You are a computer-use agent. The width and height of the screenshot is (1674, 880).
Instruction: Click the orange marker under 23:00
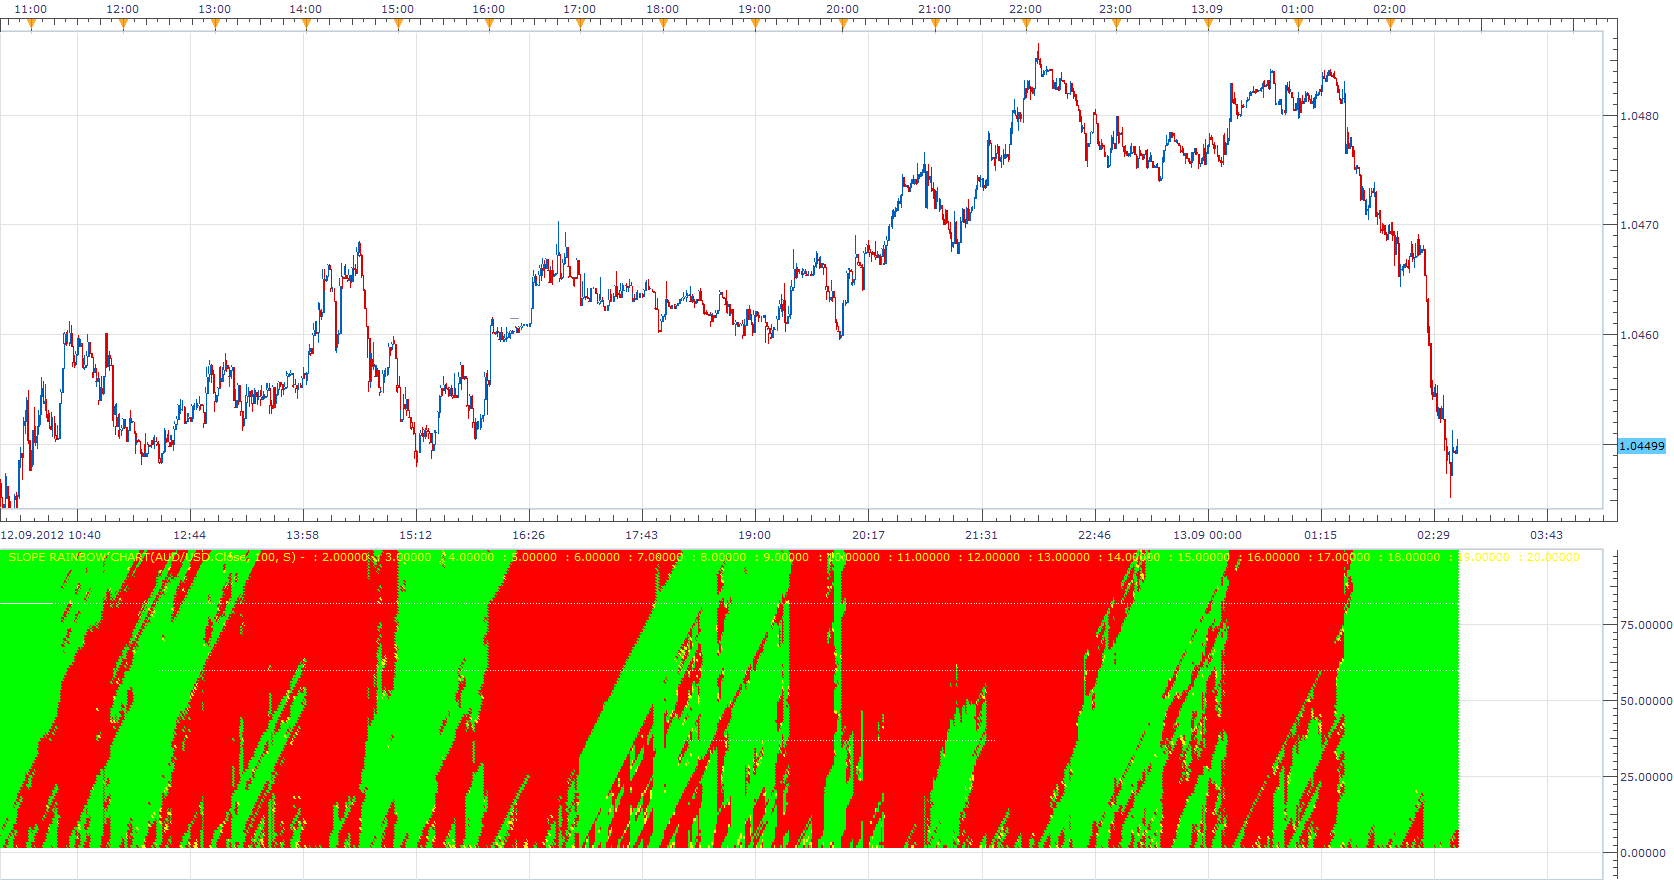click(1116, 25)
